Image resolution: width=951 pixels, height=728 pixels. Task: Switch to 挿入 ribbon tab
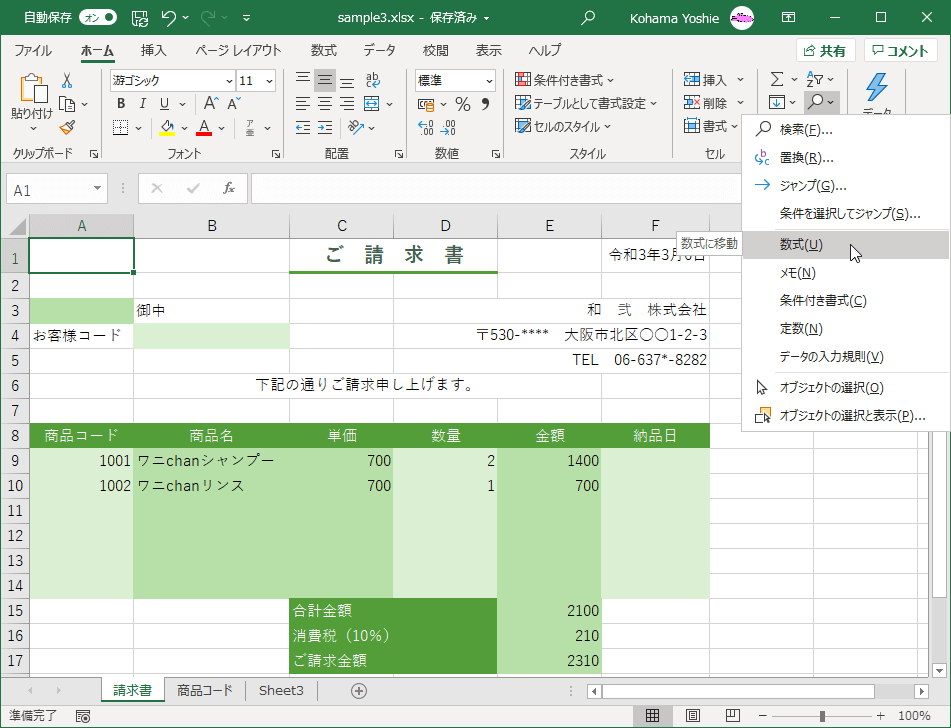153,50
